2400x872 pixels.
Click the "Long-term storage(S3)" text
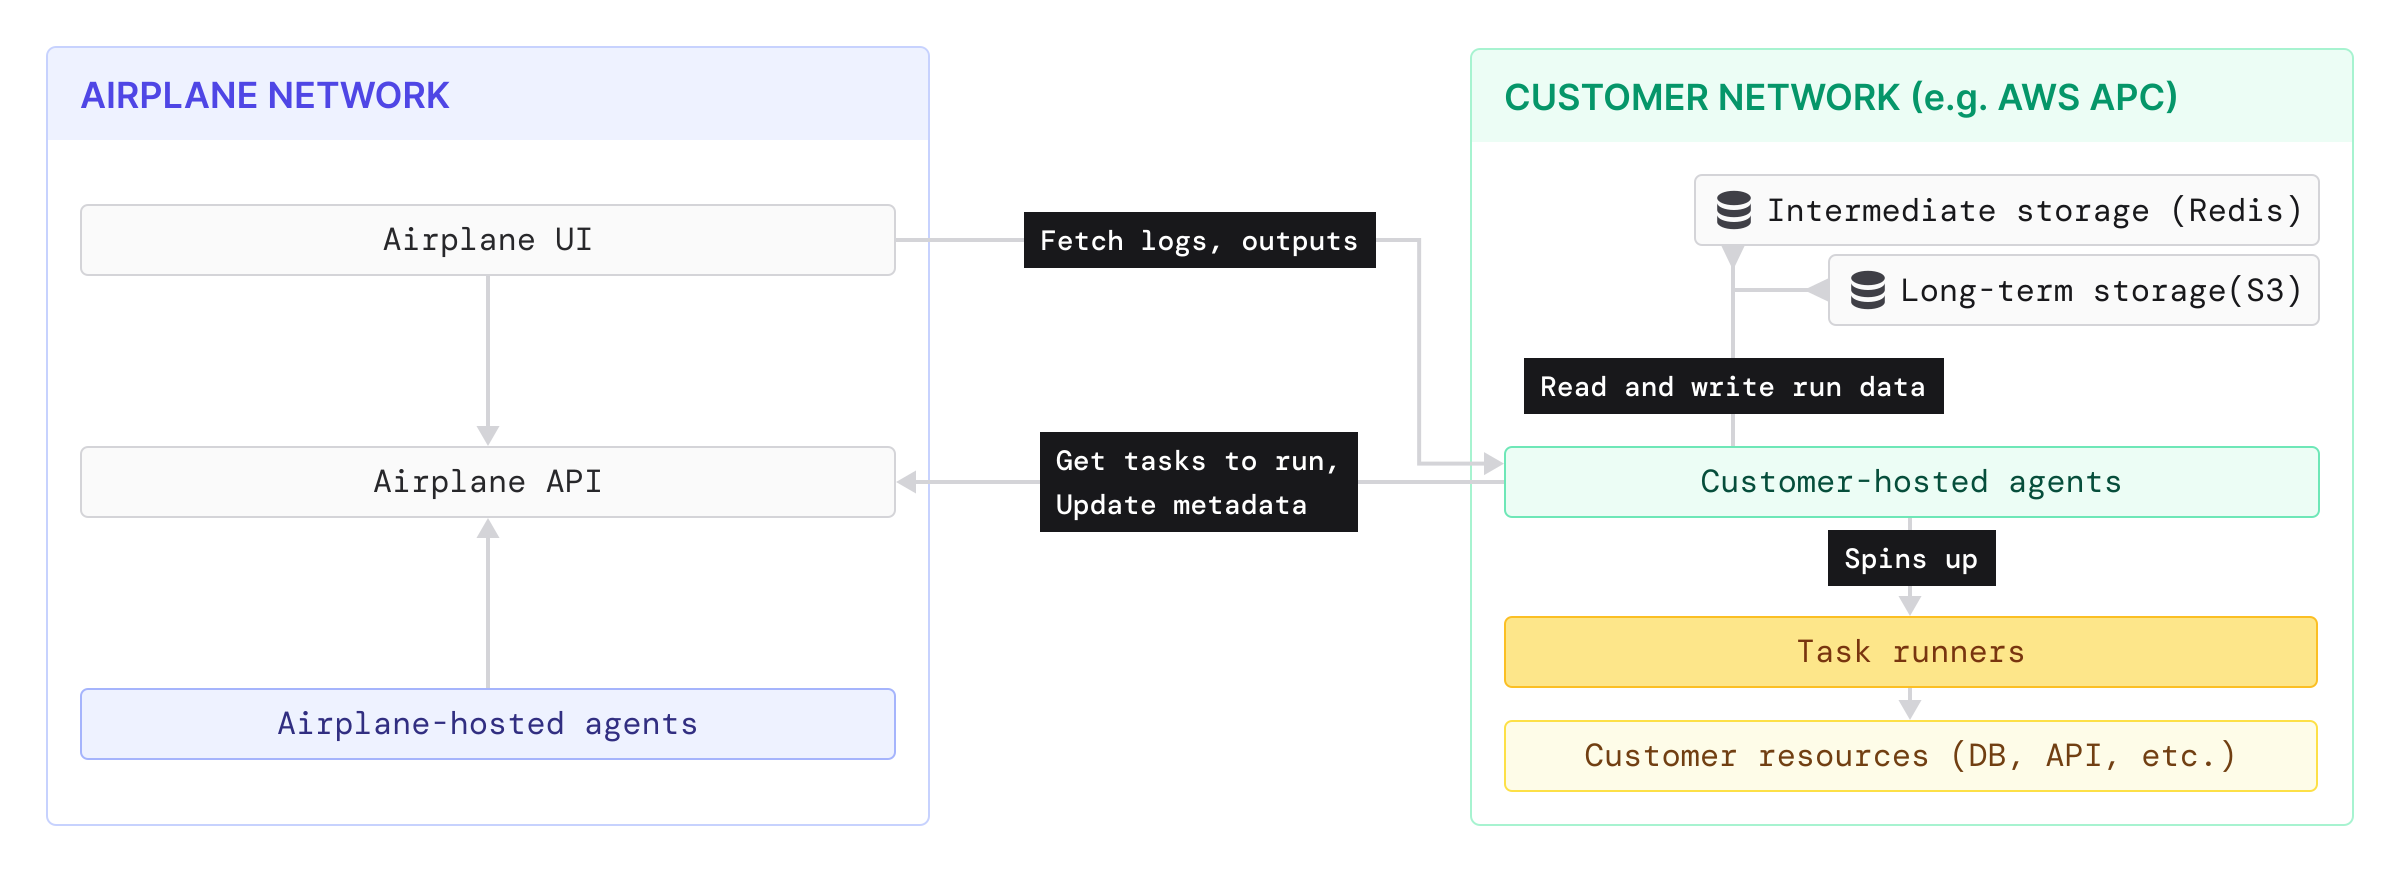click(x=2101, y=290)
